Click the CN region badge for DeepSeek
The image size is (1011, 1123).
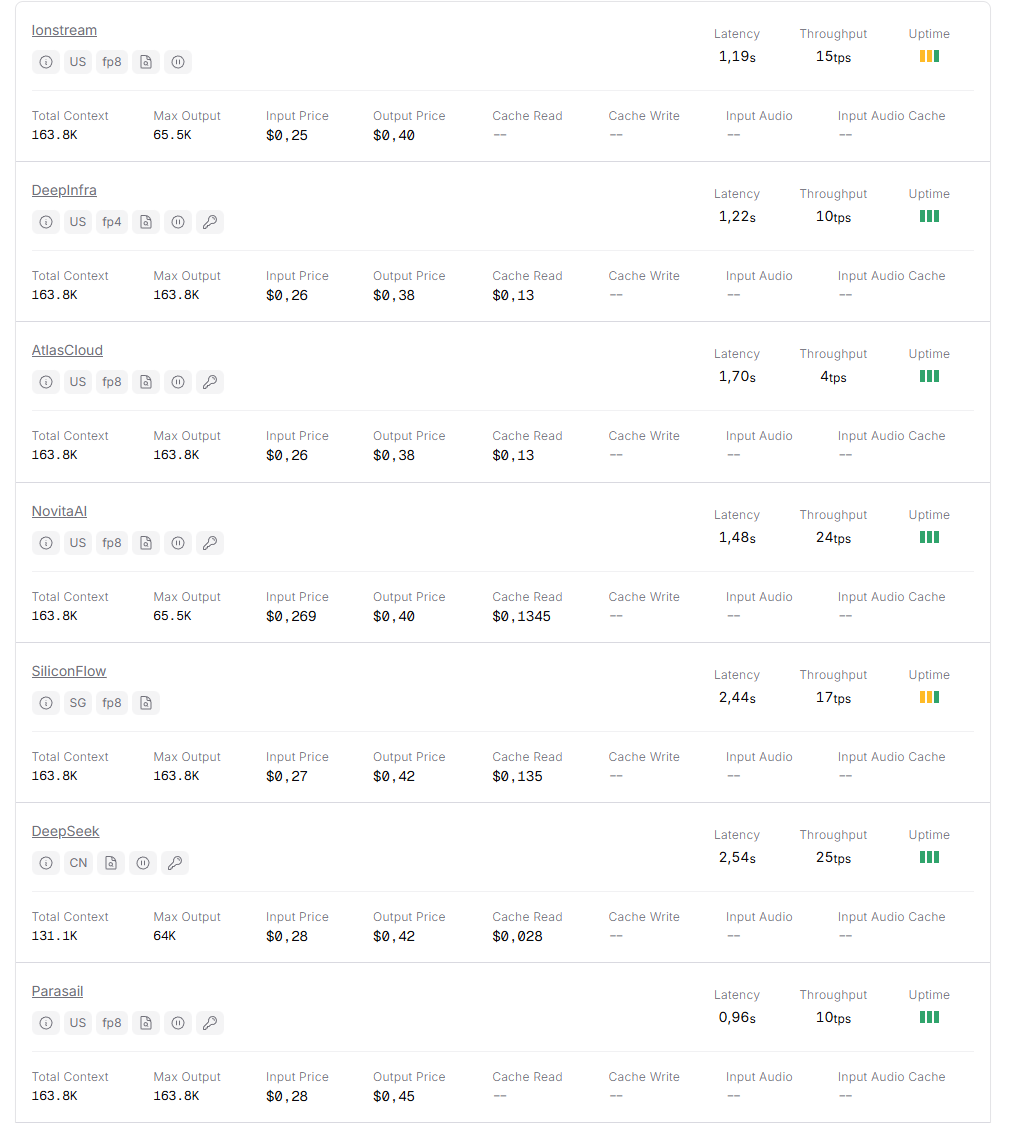78,863
